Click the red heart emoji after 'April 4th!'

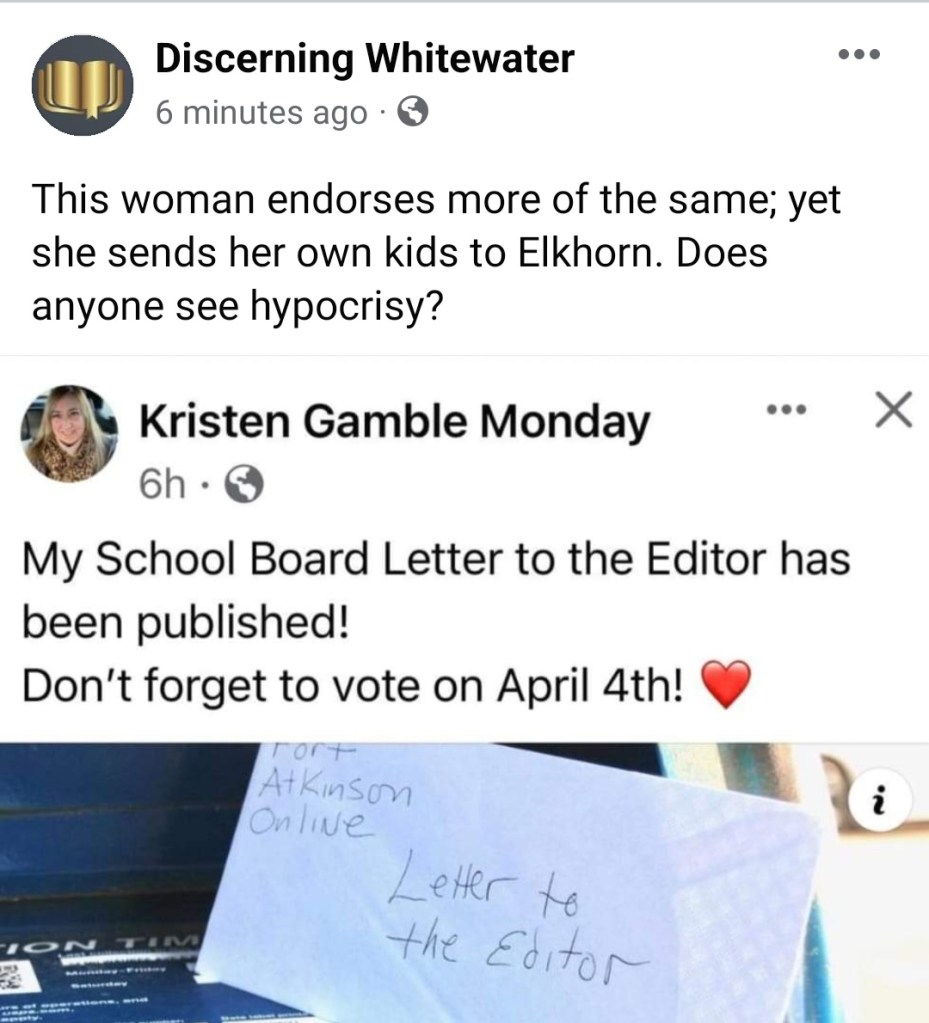pos(726,684)
